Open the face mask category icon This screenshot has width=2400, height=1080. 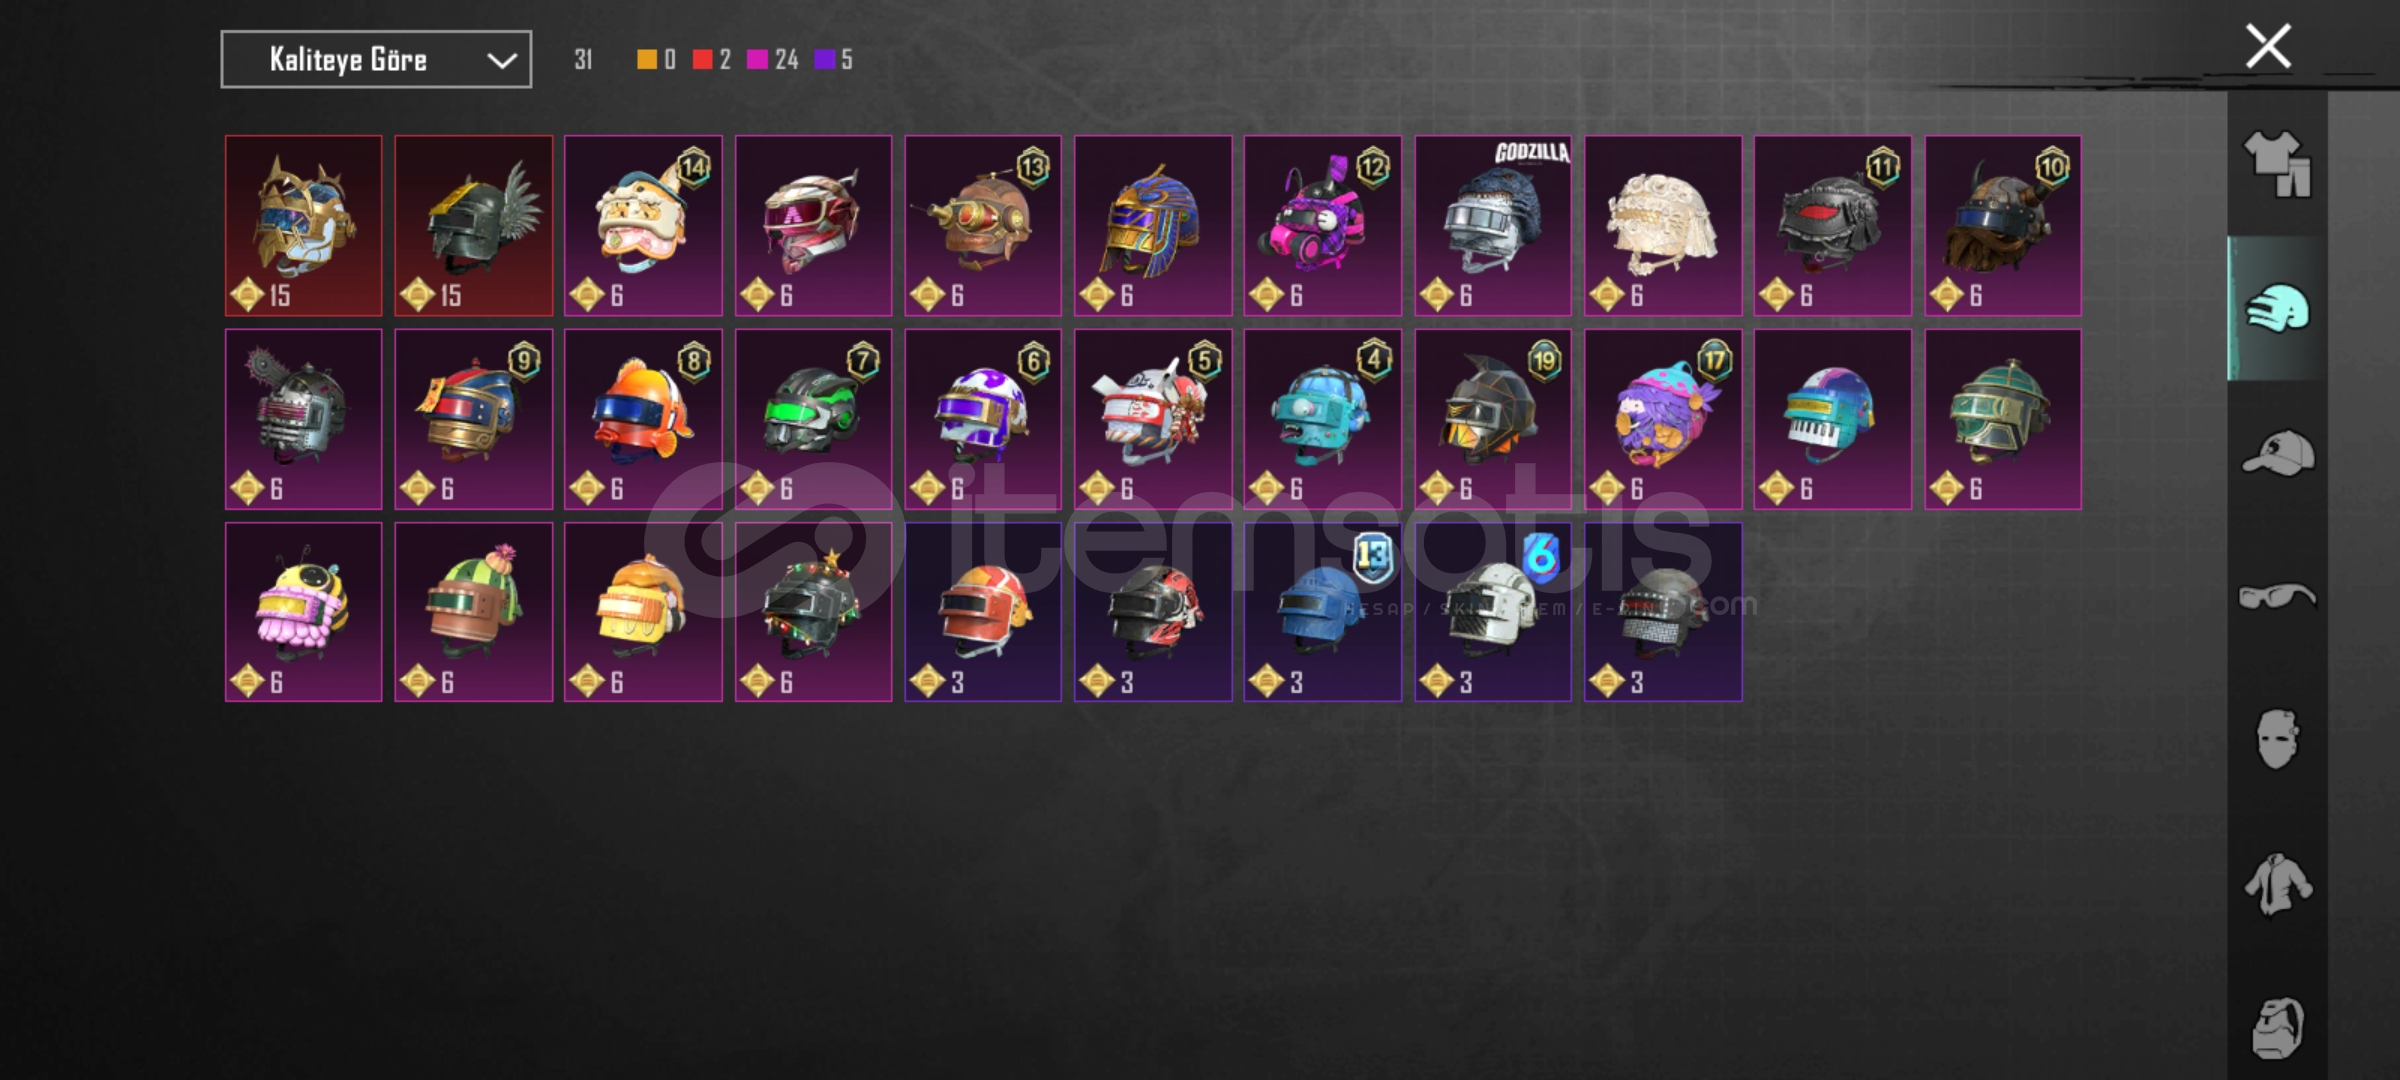(2278, 740)
